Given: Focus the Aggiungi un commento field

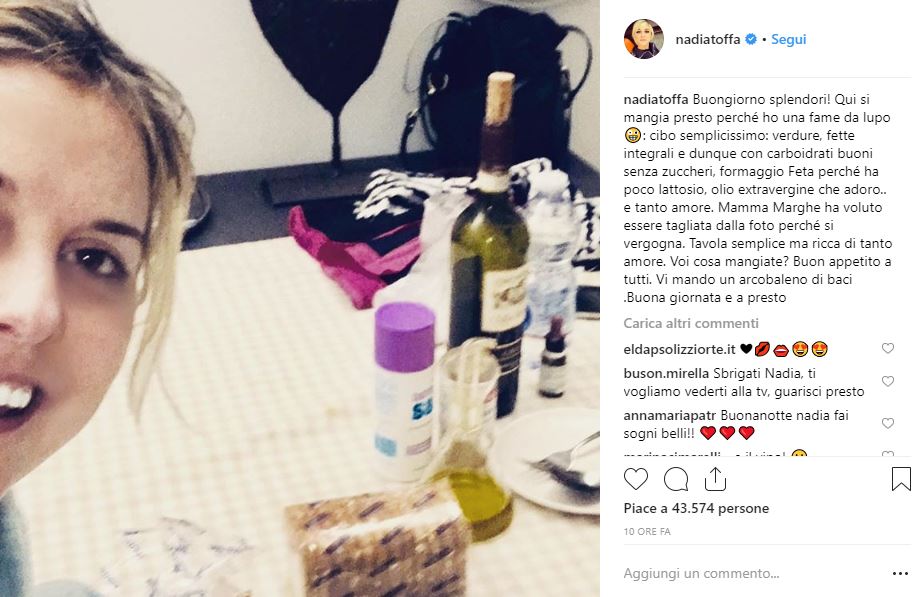Looking at the screenshot, I should pyautogui.click(x=754, y=574).
